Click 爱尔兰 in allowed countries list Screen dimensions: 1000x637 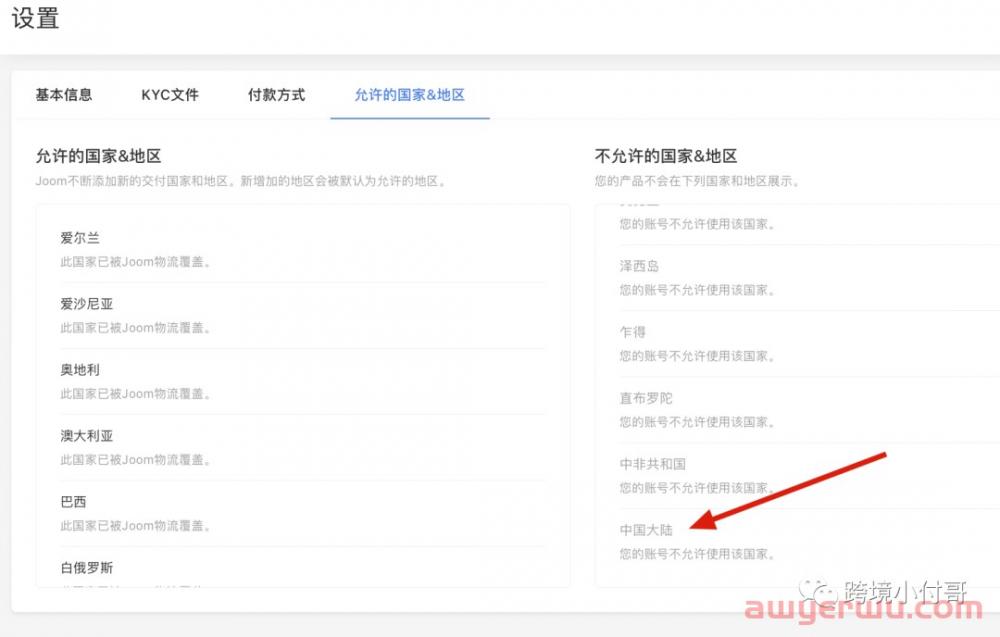80,238
